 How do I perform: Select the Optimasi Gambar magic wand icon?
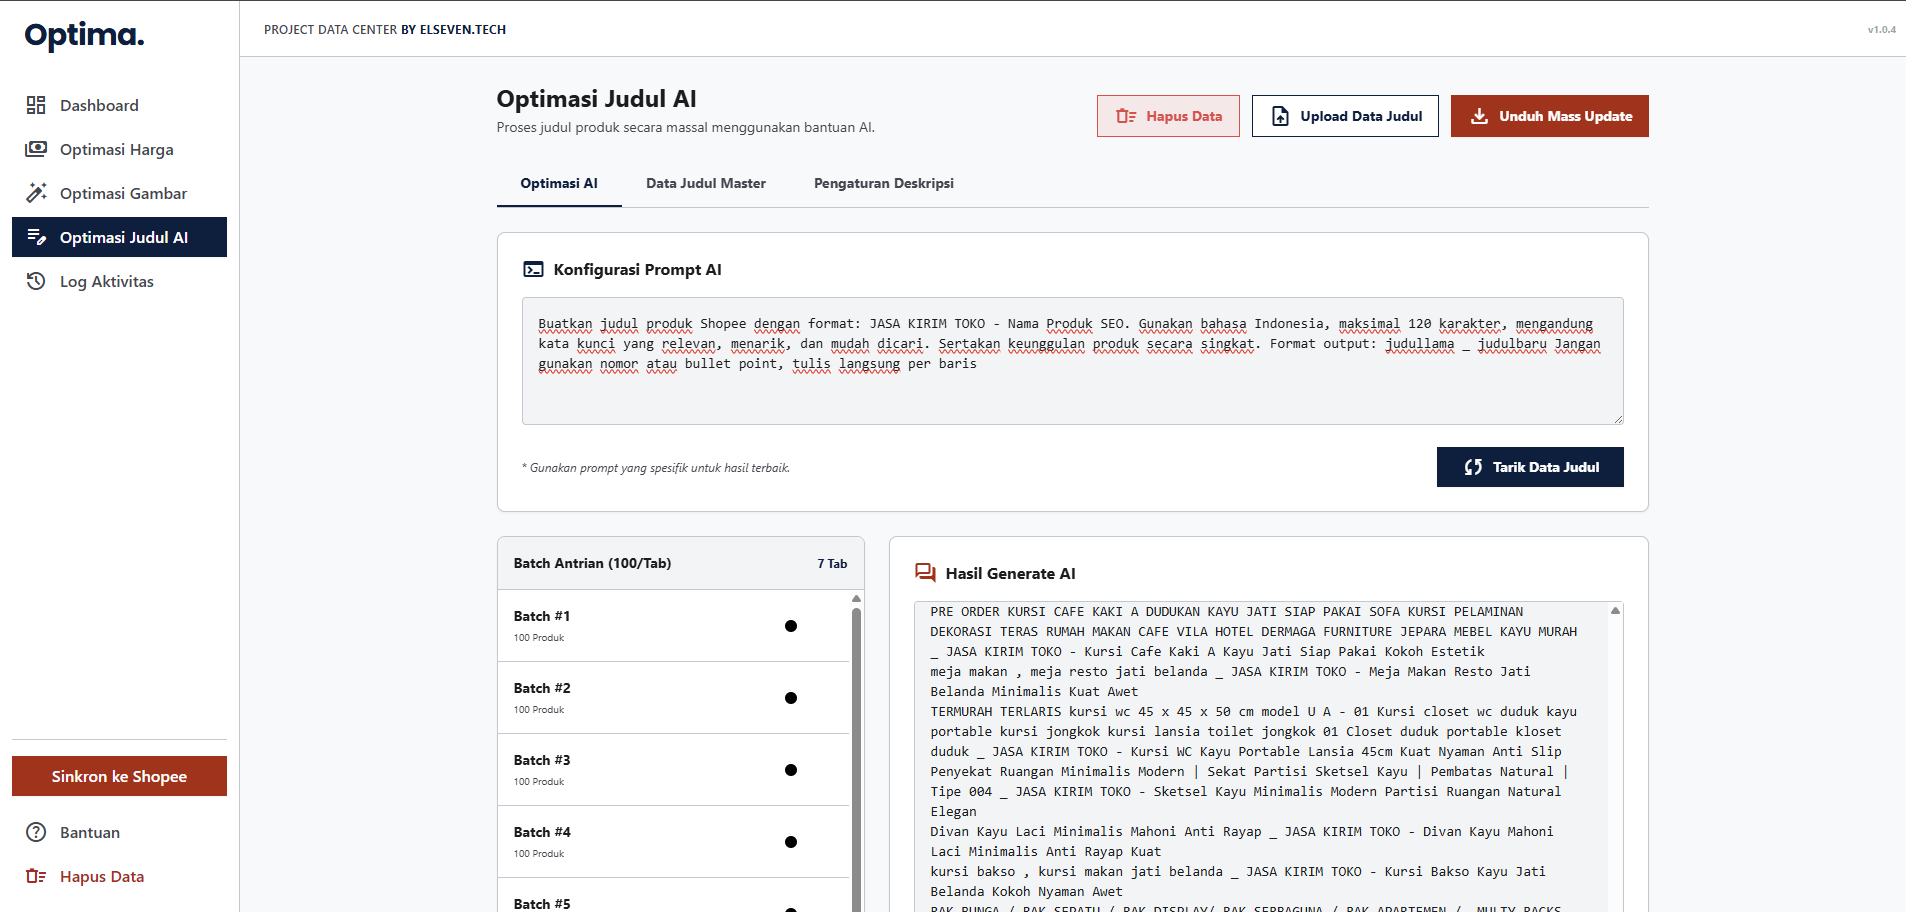click(36, 193)
